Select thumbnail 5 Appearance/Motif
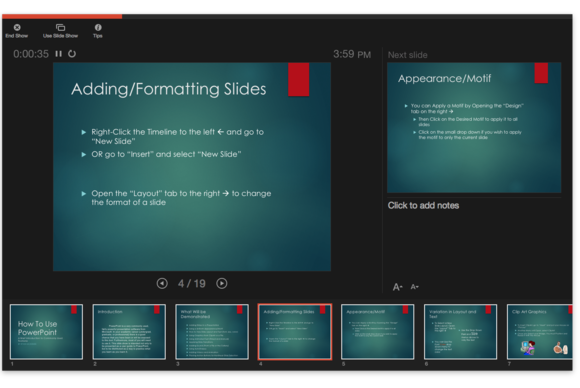Screen dimensions: 580x388 [x=377, y=332]
